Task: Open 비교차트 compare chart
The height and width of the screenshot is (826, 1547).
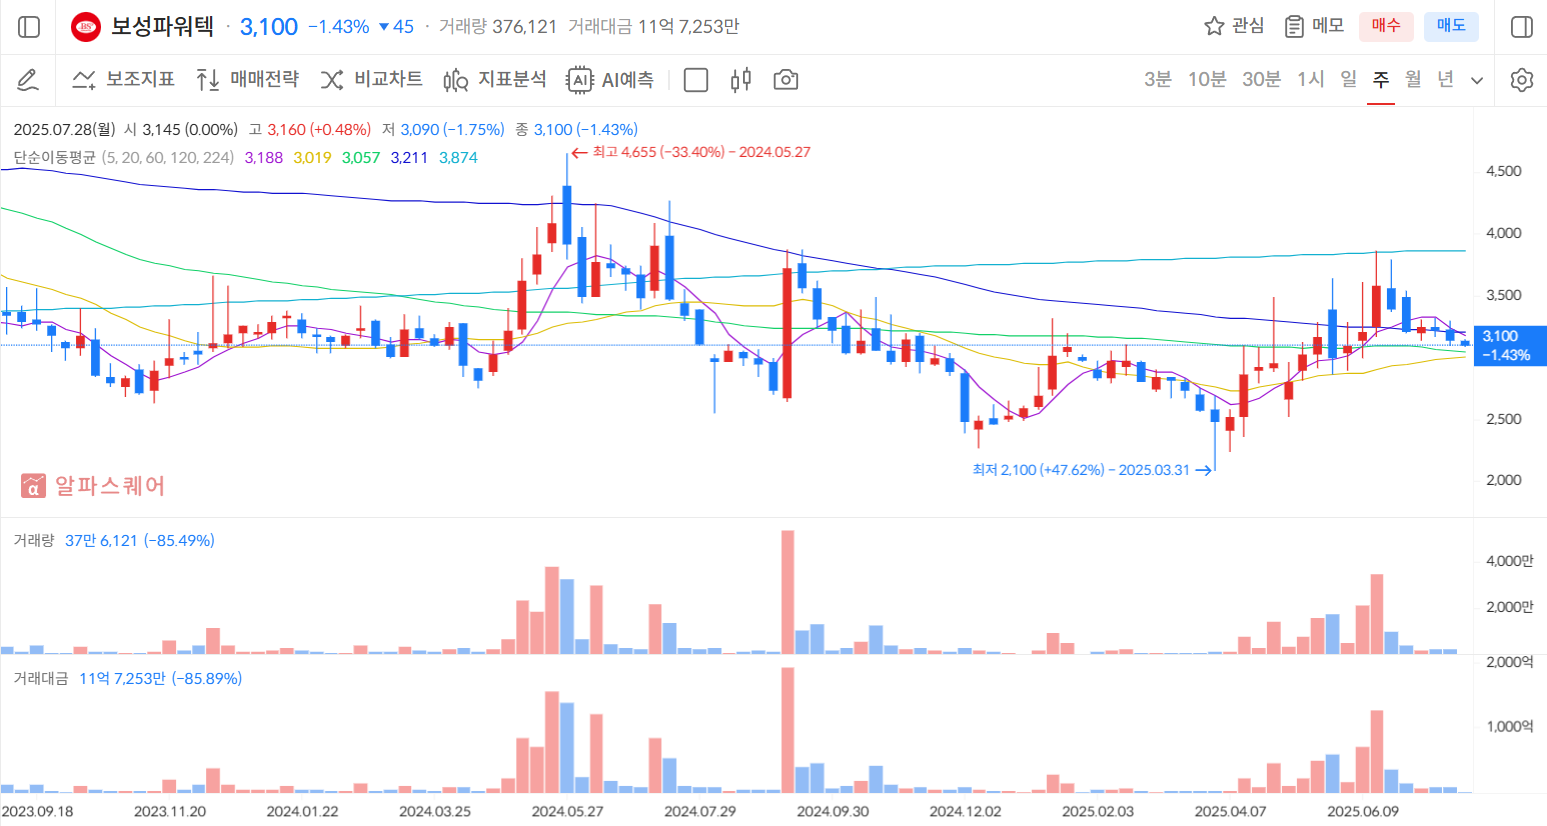Action: pos(371,80)
